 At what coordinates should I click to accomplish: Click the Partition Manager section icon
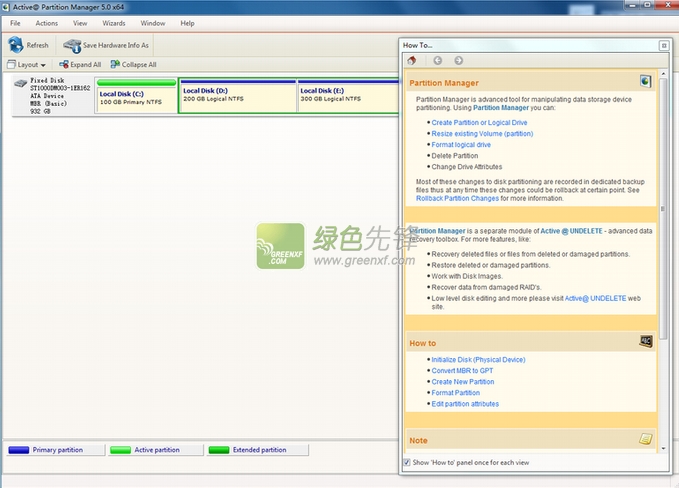[x=645, y=81]
